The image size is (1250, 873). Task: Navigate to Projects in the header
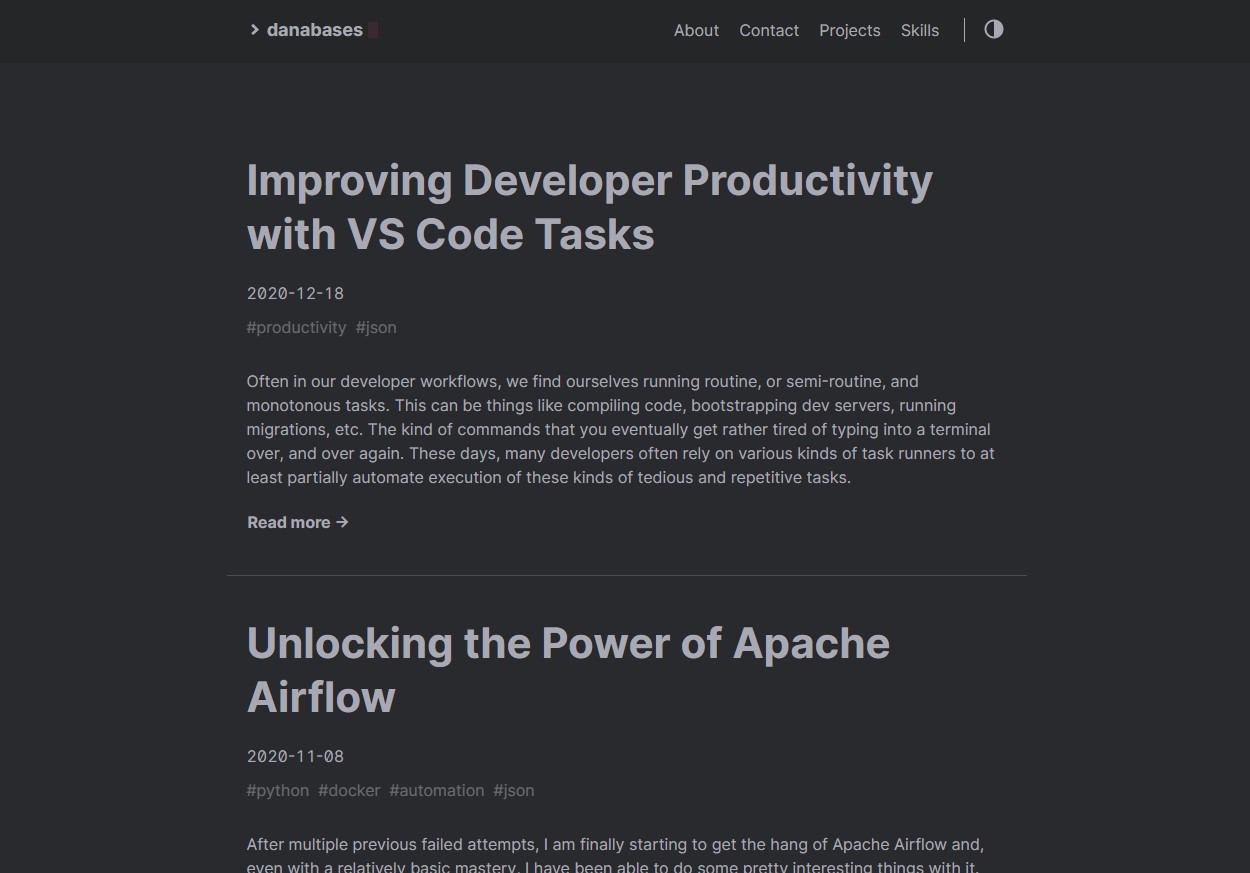849,30
